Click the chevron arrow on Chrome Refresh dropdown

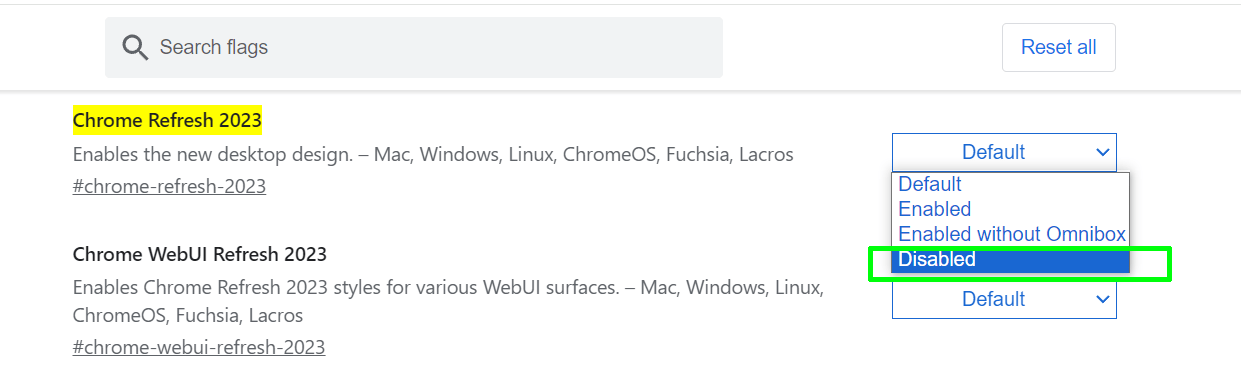(x=1102, y=152)
